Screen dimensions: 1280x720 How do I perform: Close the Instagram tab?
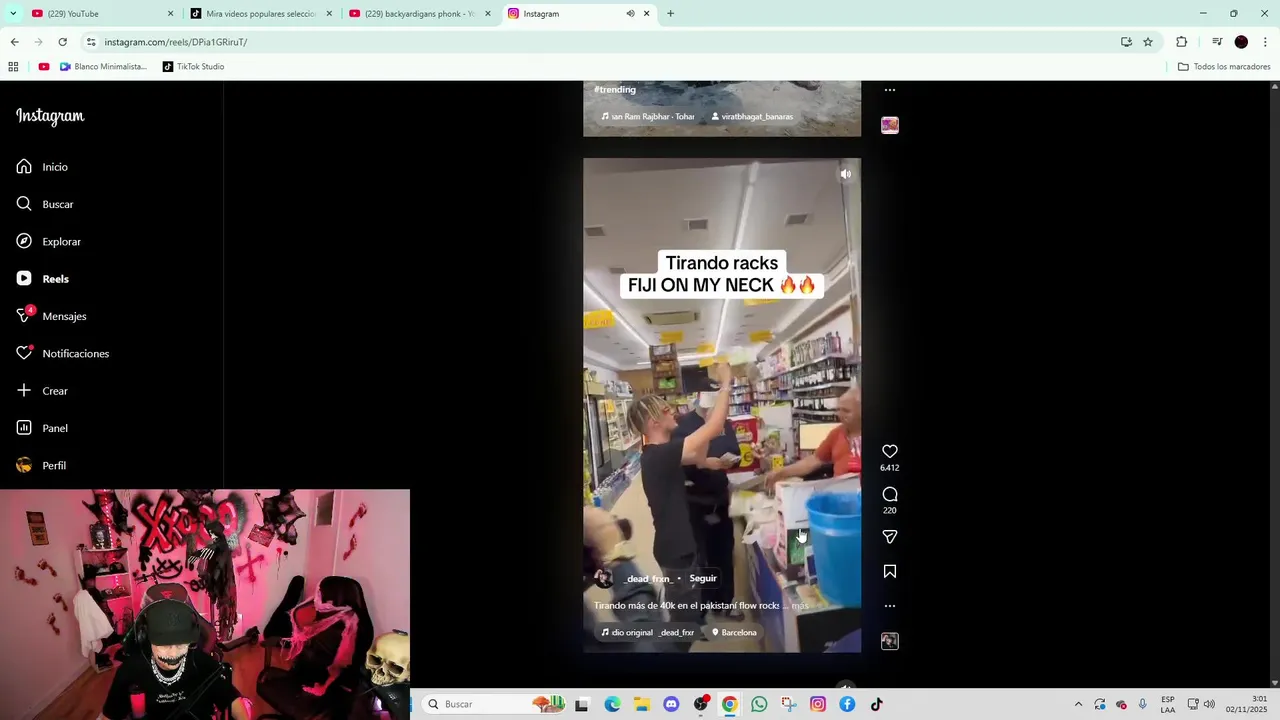[x=646, y=14]
